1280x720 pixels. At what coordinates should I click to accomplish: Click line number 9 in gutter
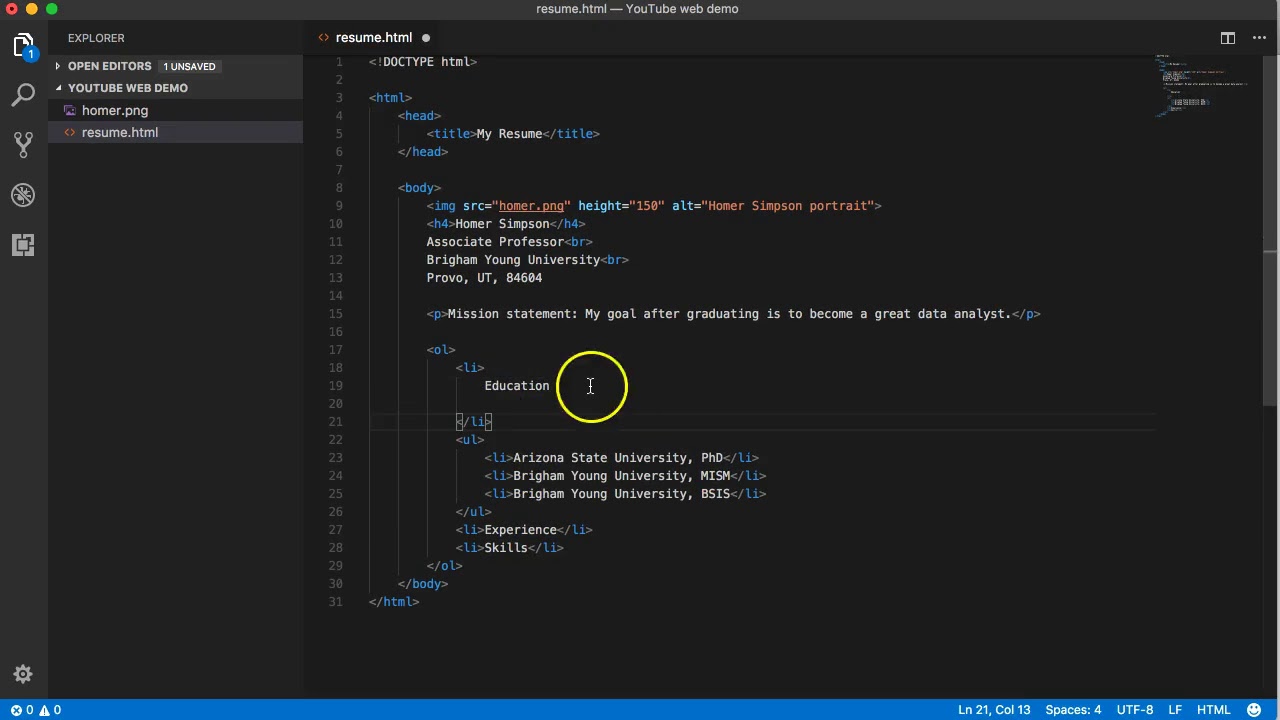click(339, 206)
